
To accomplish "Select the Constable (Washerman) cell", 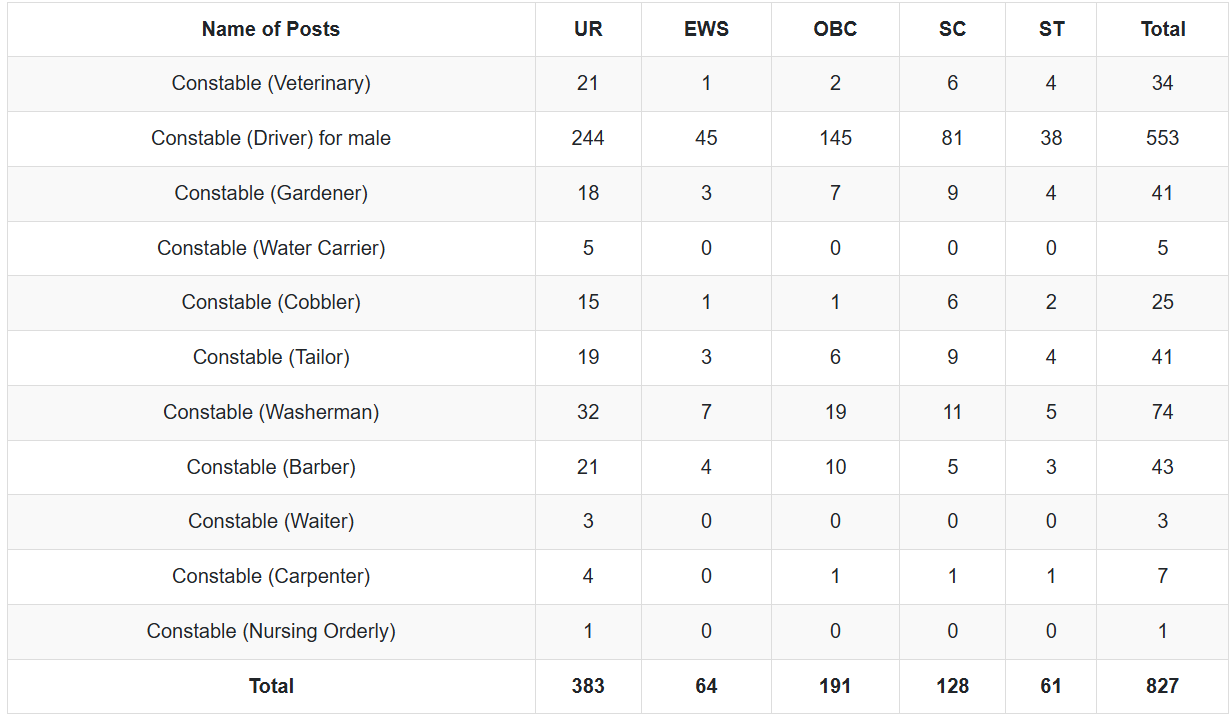I will (271, 412).
